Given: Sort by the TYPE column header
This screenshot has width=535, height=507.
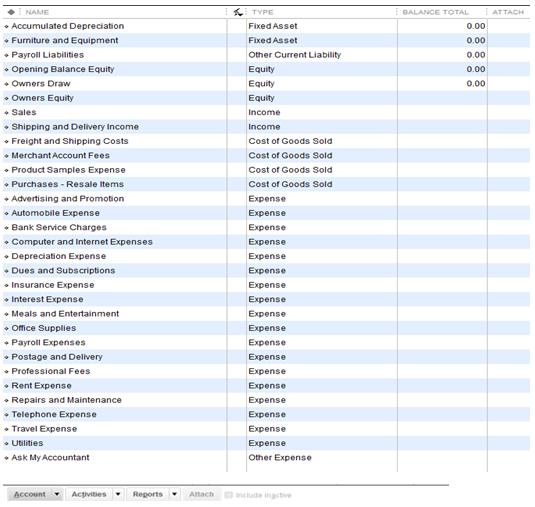Looking at the screenshot, I should pyautogui.click(x=262, y=12).
